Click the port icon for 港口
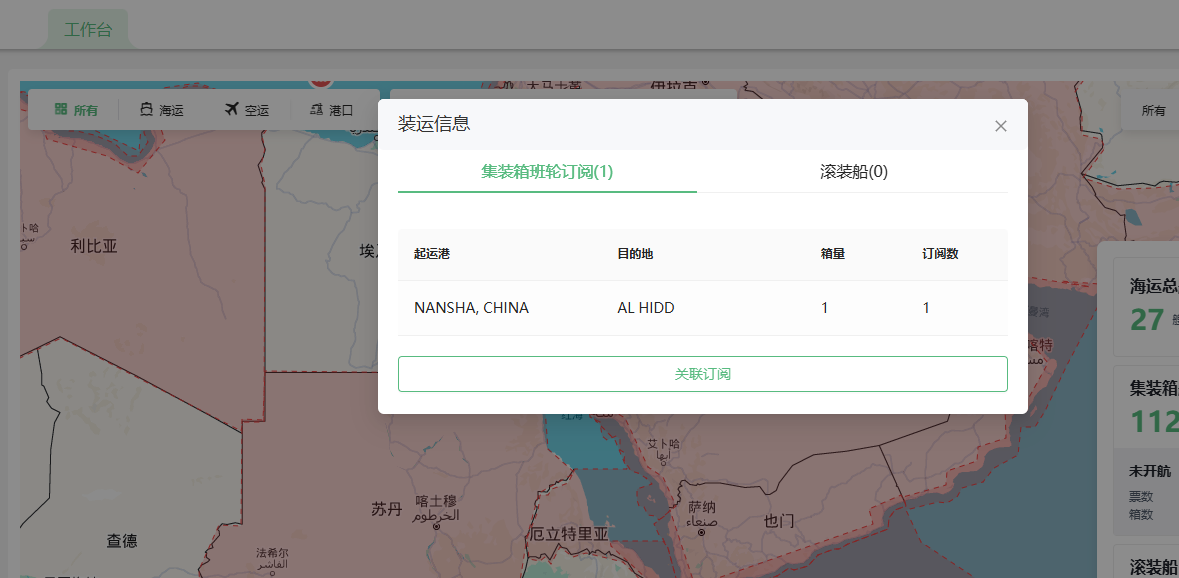The width and height of the screenshot is (1179, 578). pyautogui.click(x=316, y=110)
